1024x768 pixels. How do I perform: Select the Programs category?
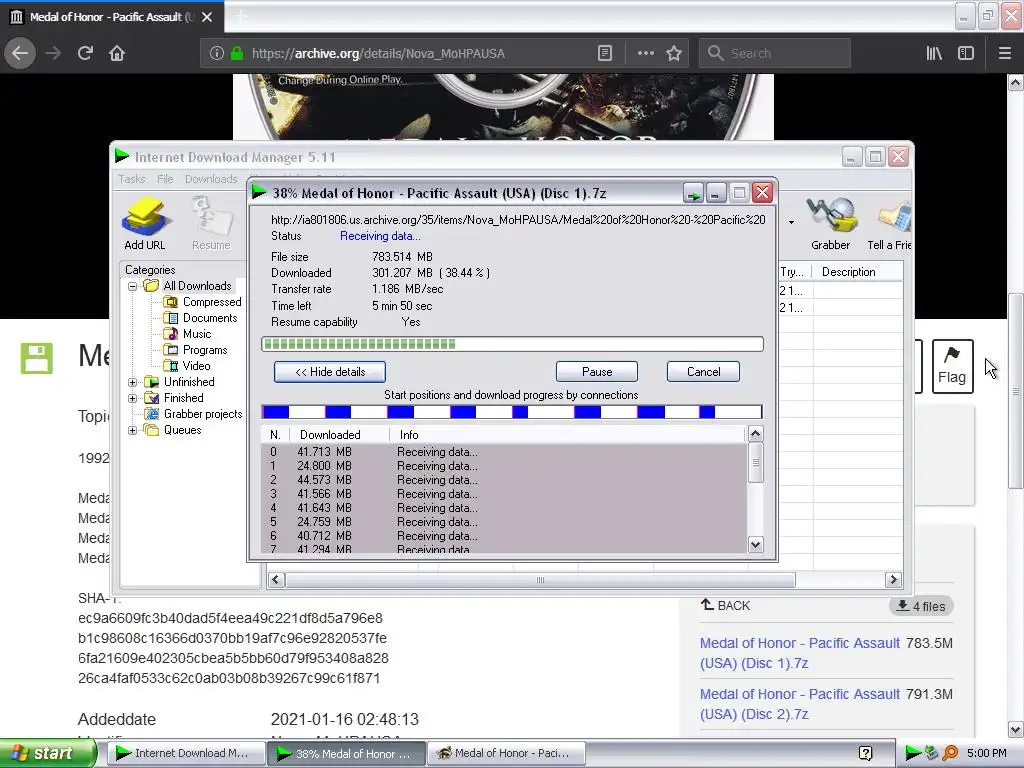(x=195, y=349)
